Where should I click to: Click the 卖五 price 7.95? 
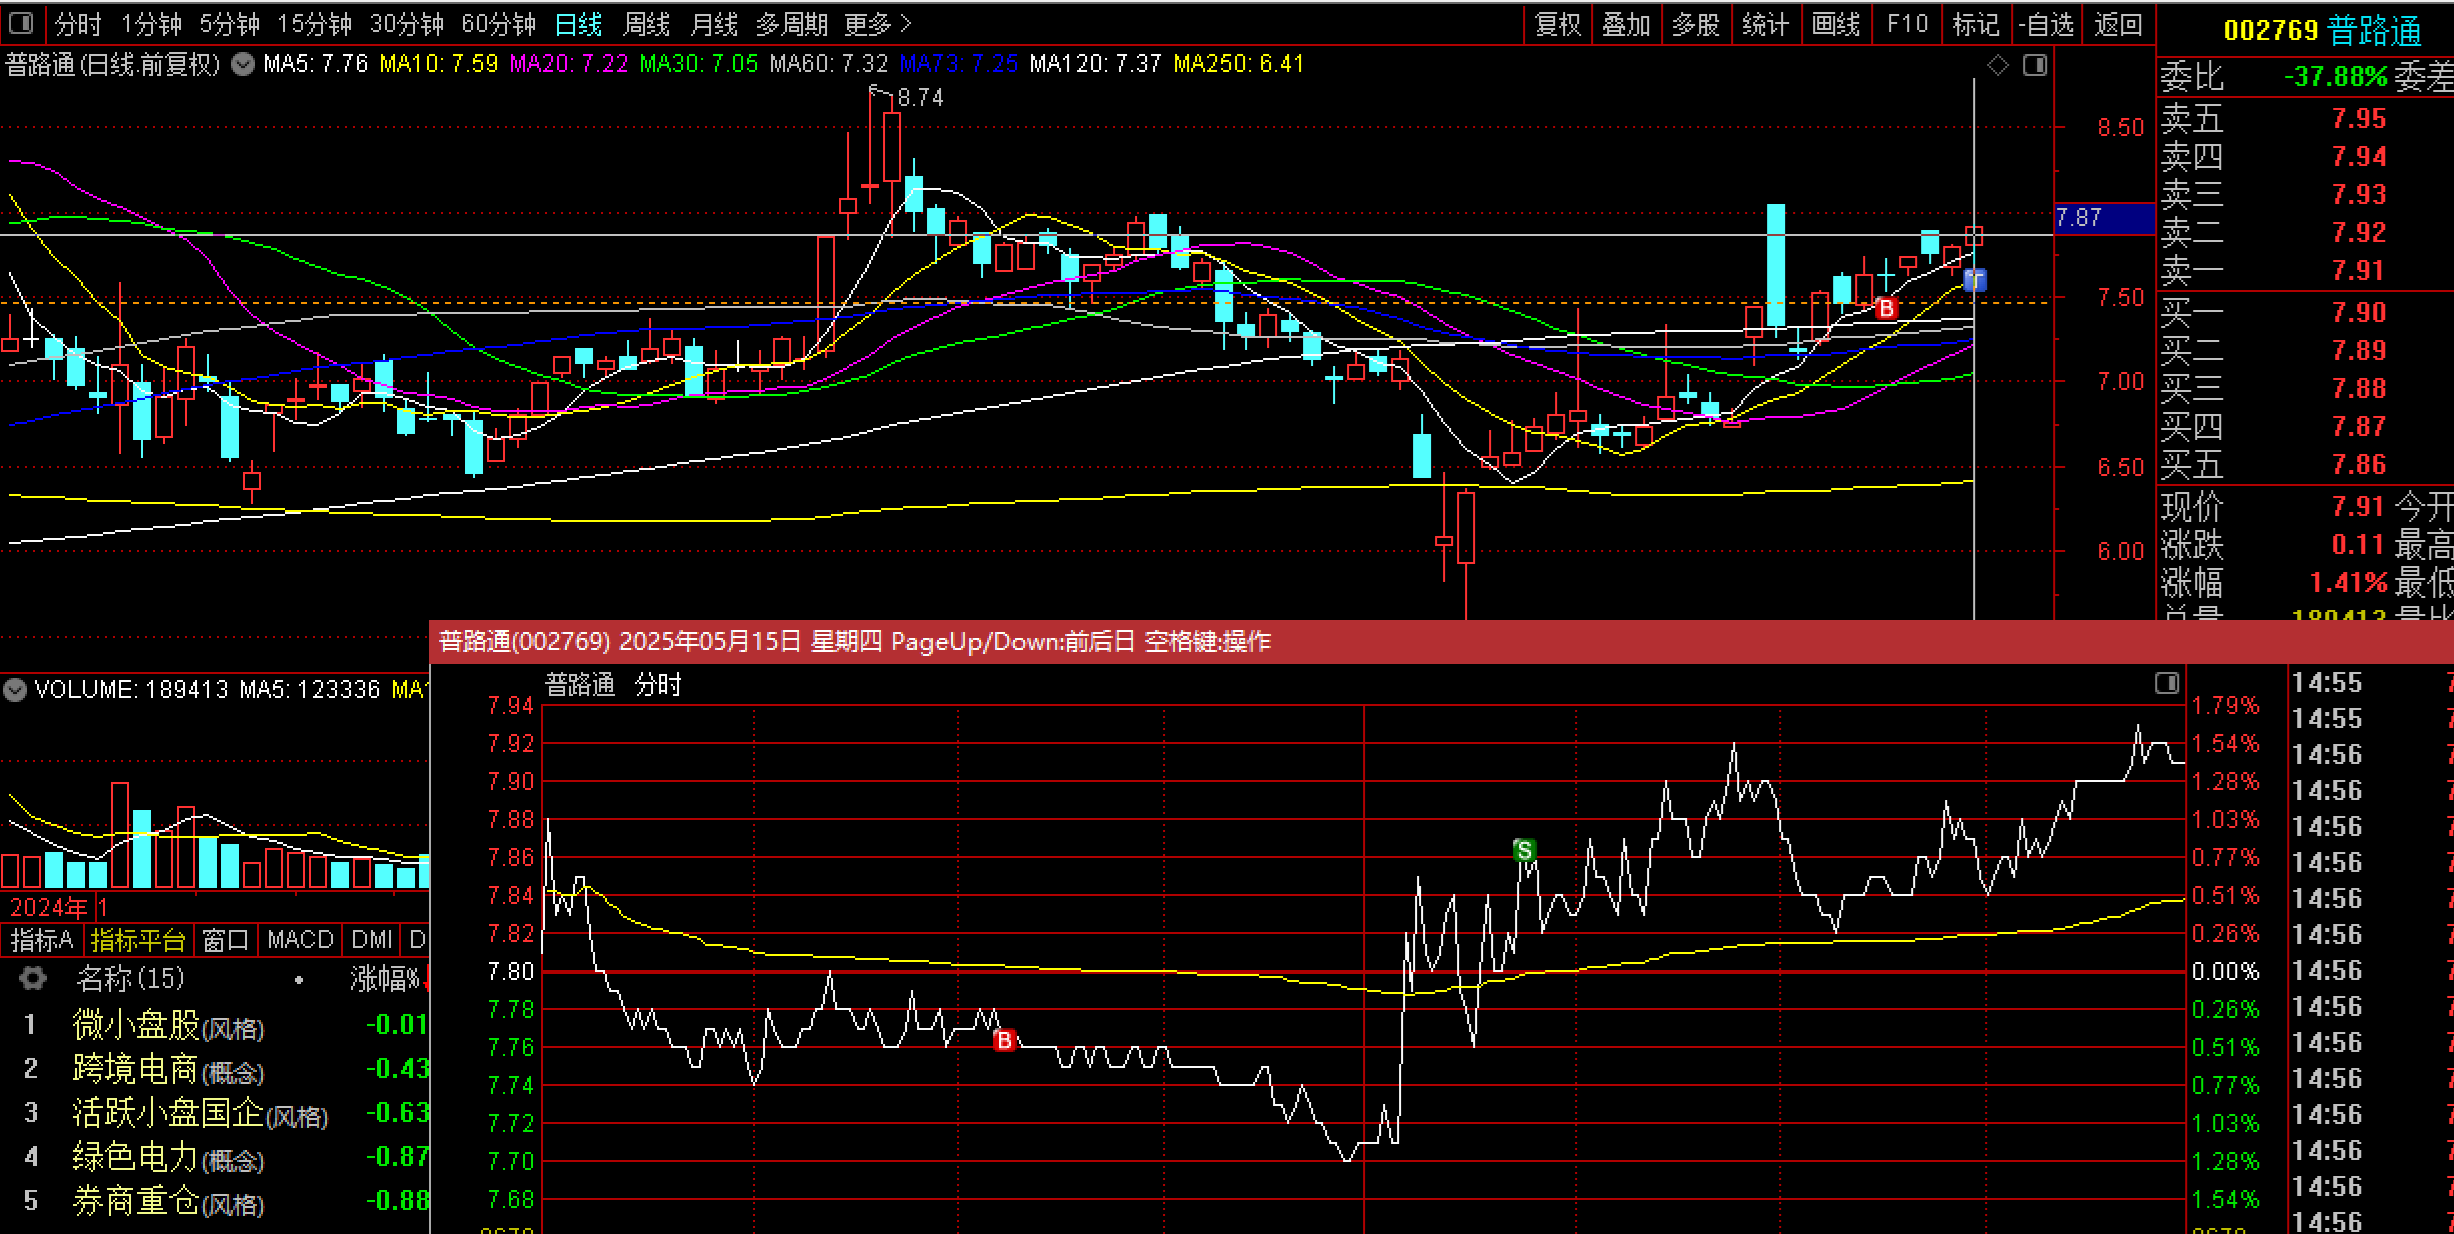(x=2359, y=118)
